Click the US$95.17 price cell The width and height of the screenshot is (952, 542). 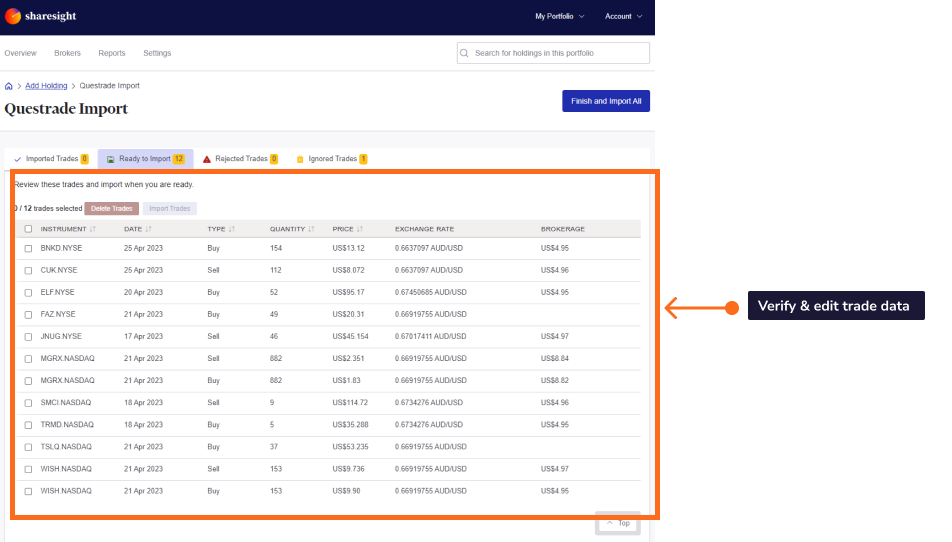[x=348, y=293]
